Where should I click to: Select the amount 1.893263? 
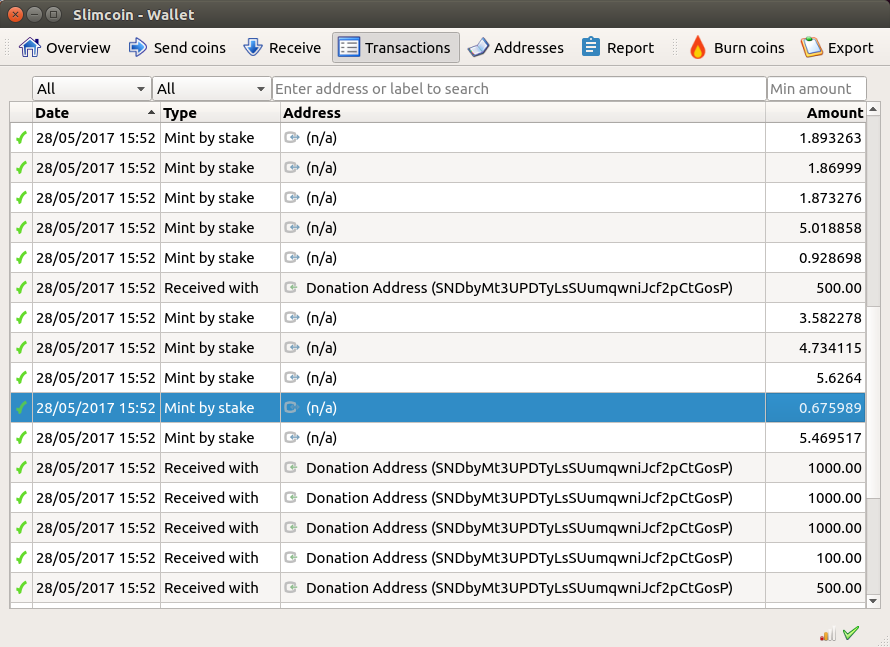tap(830, 138)
